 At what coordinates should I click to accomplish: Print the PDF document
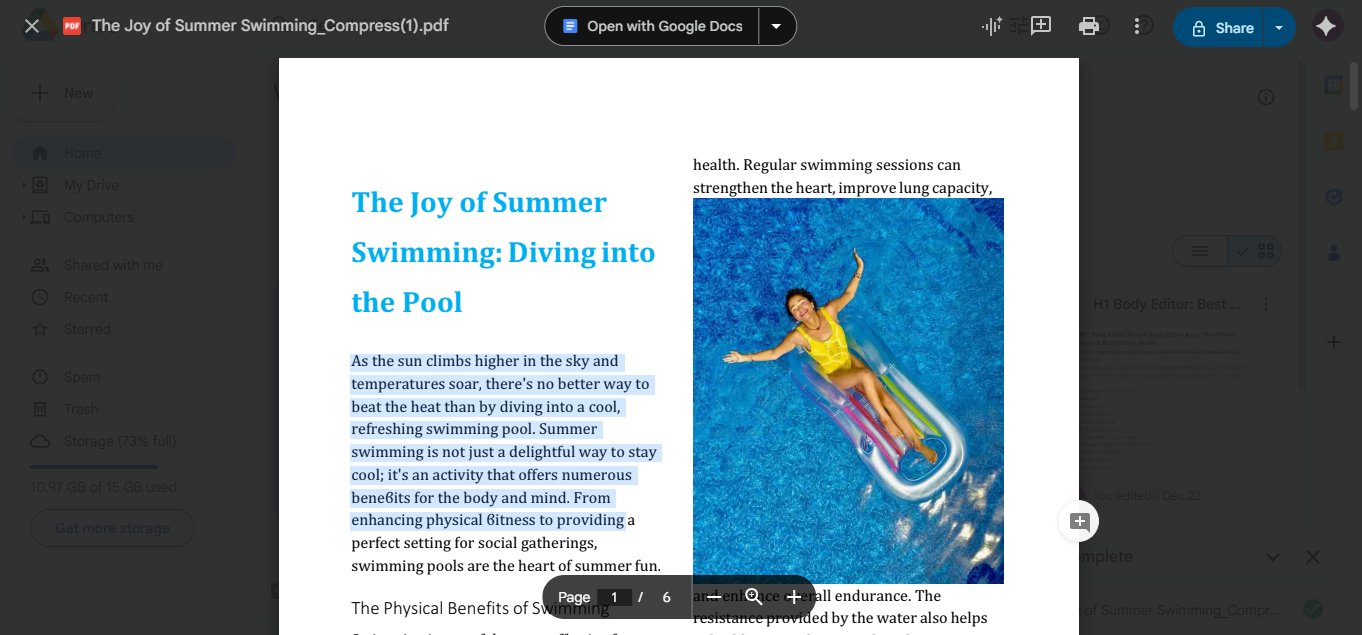(1089, 25)
